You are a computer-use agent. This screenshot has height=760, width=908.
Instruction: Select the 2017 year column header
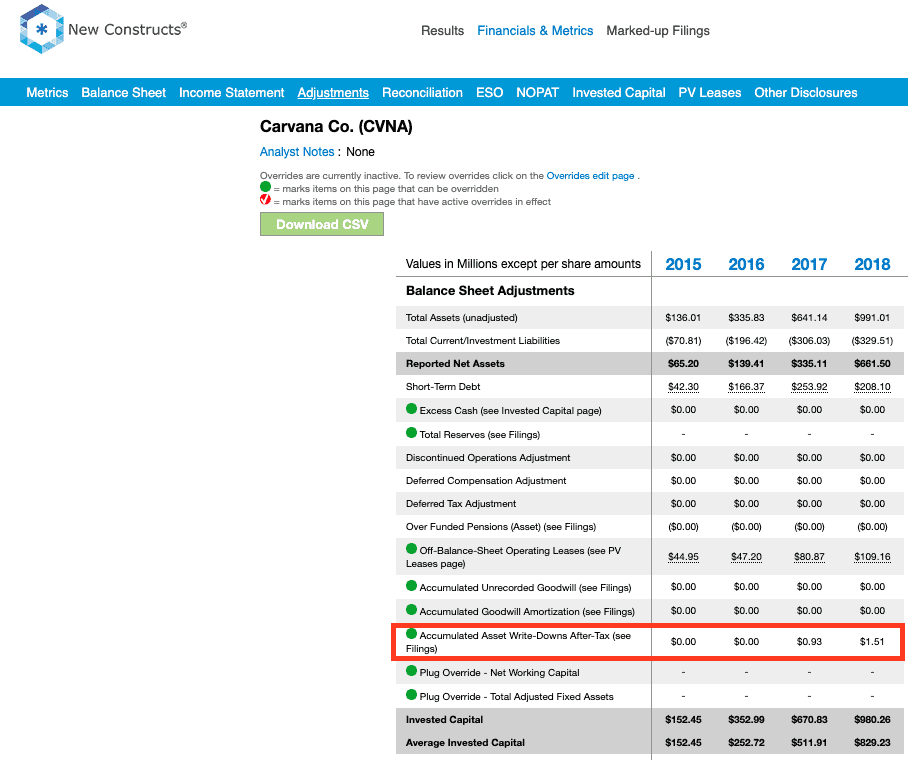[809, 265]
